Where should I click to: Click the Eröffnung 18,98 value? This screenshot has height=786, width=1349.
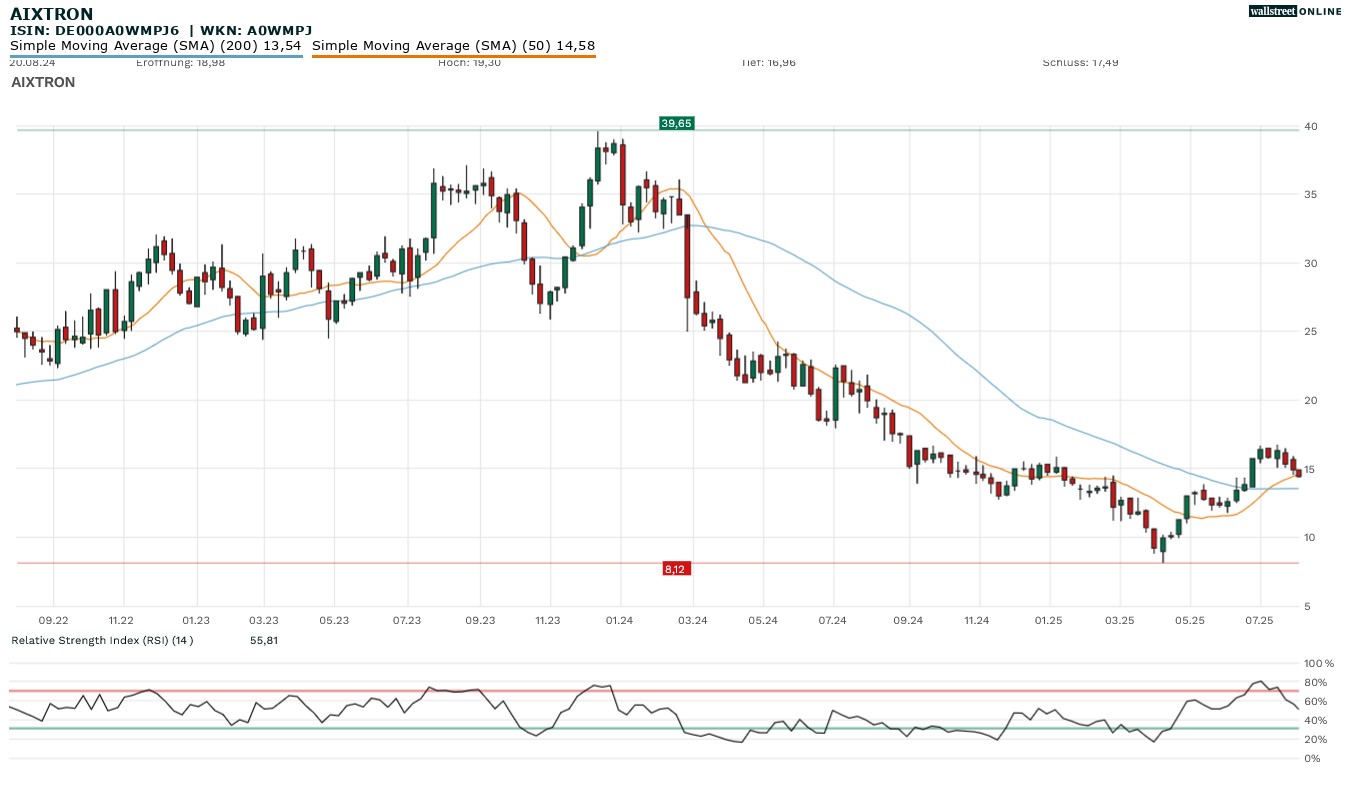pyautogui.click(x=179, y=62)
